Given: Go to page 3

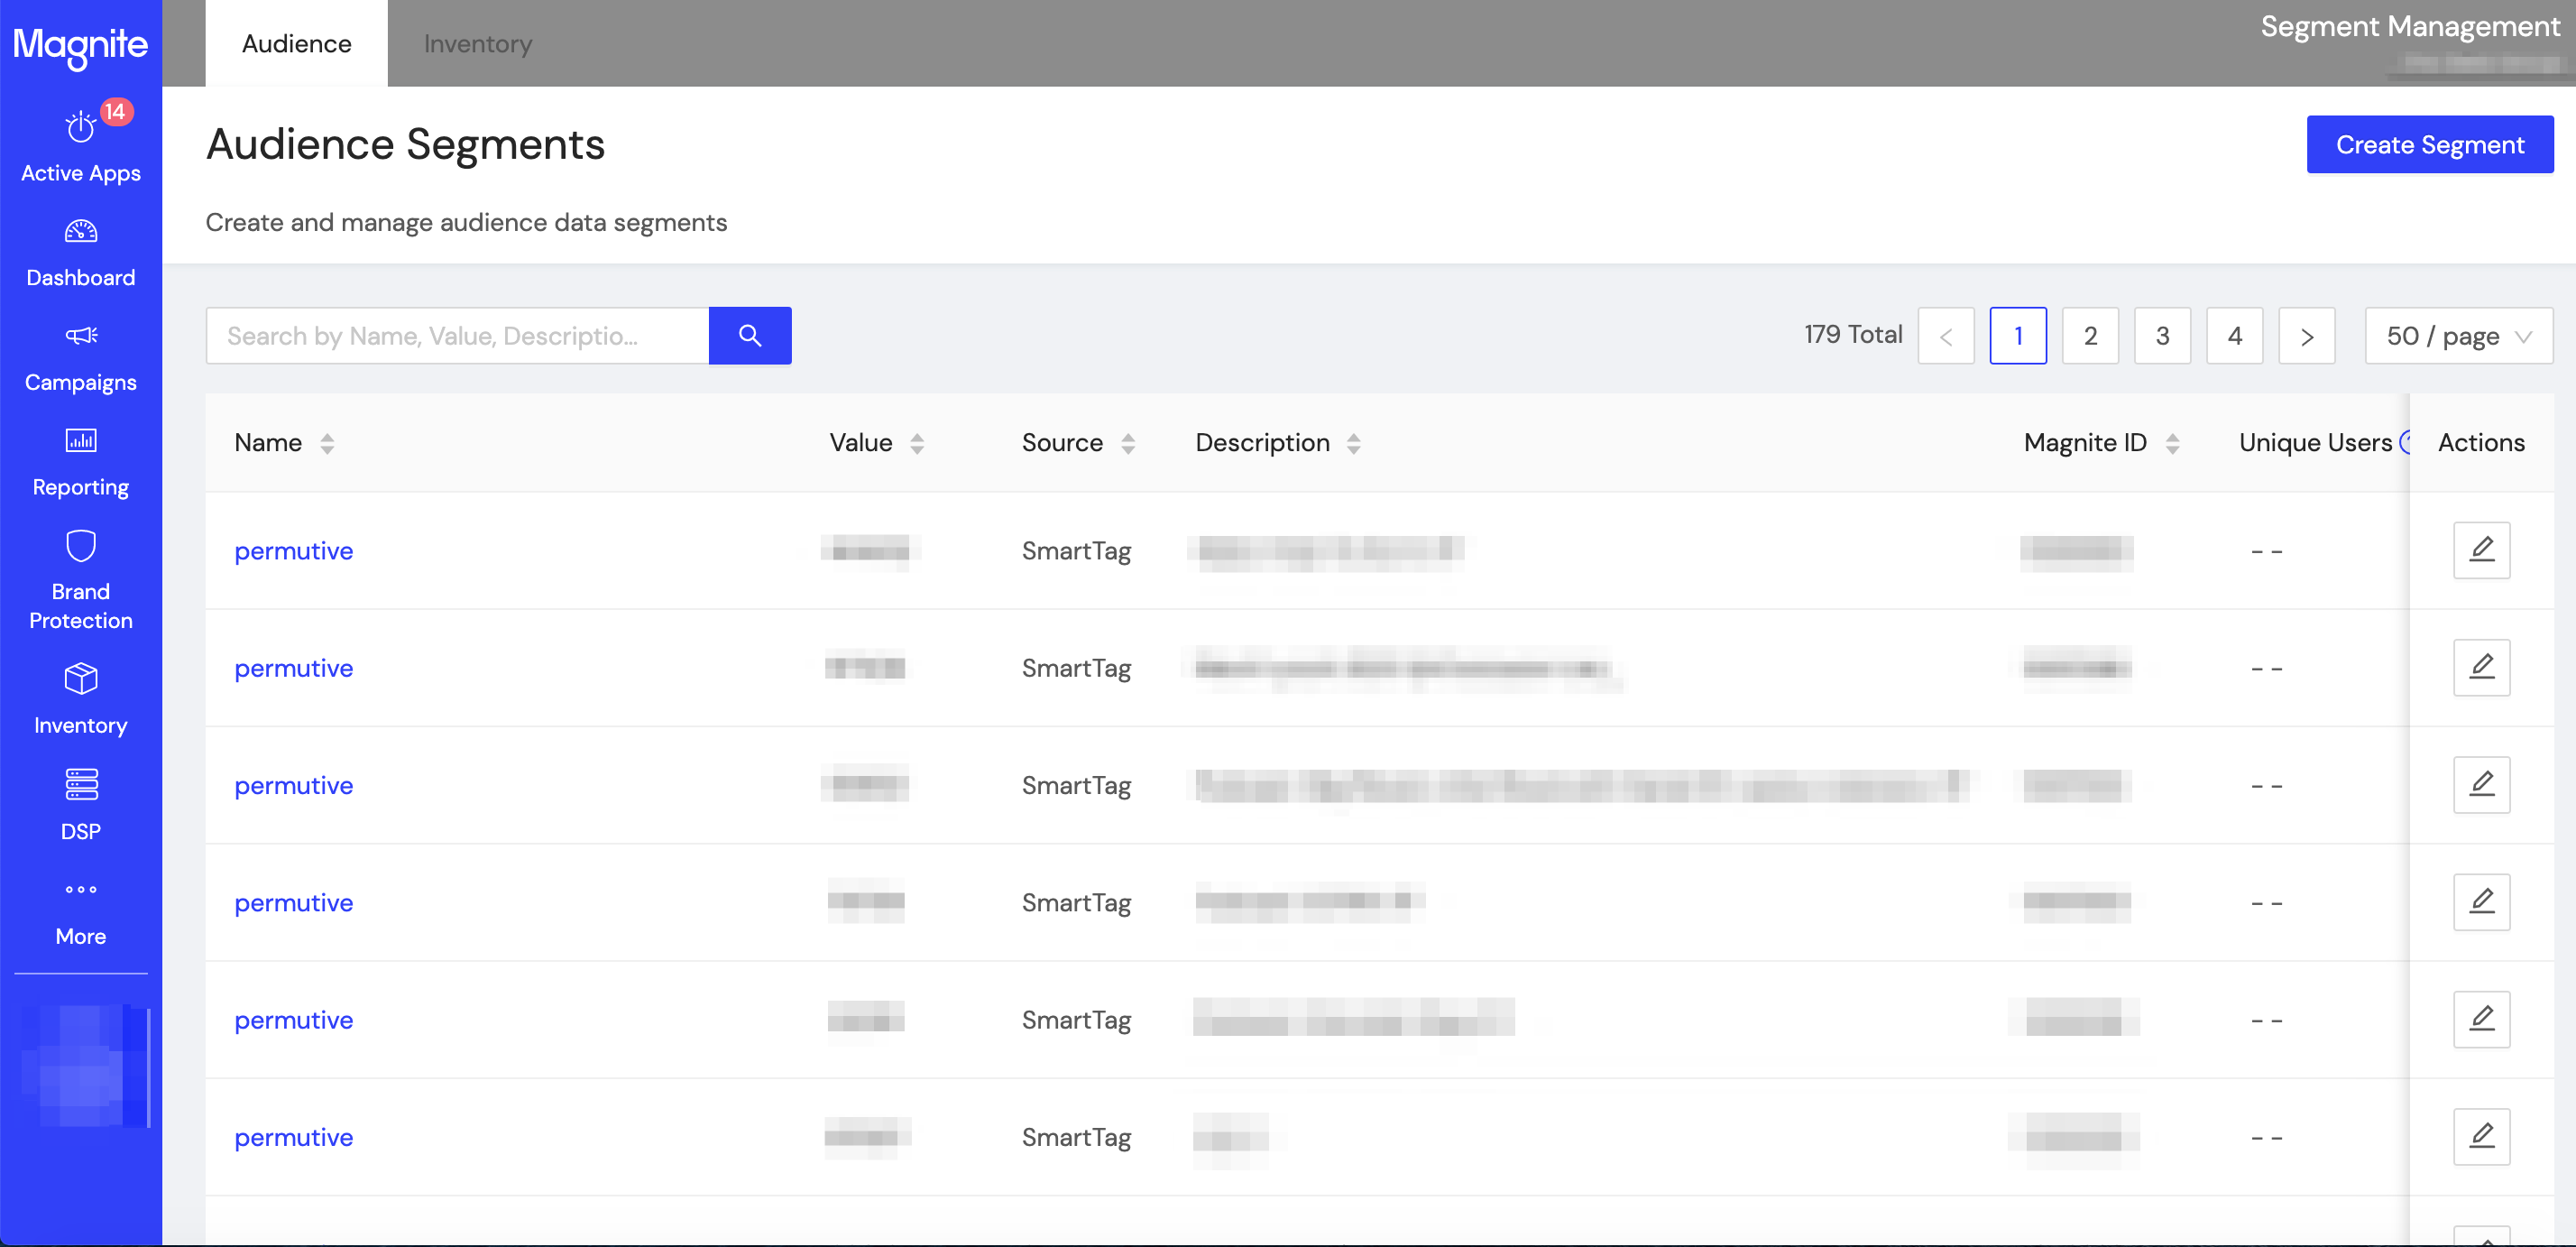Looking at the screenshot, I should click(x=2162, y=336).
